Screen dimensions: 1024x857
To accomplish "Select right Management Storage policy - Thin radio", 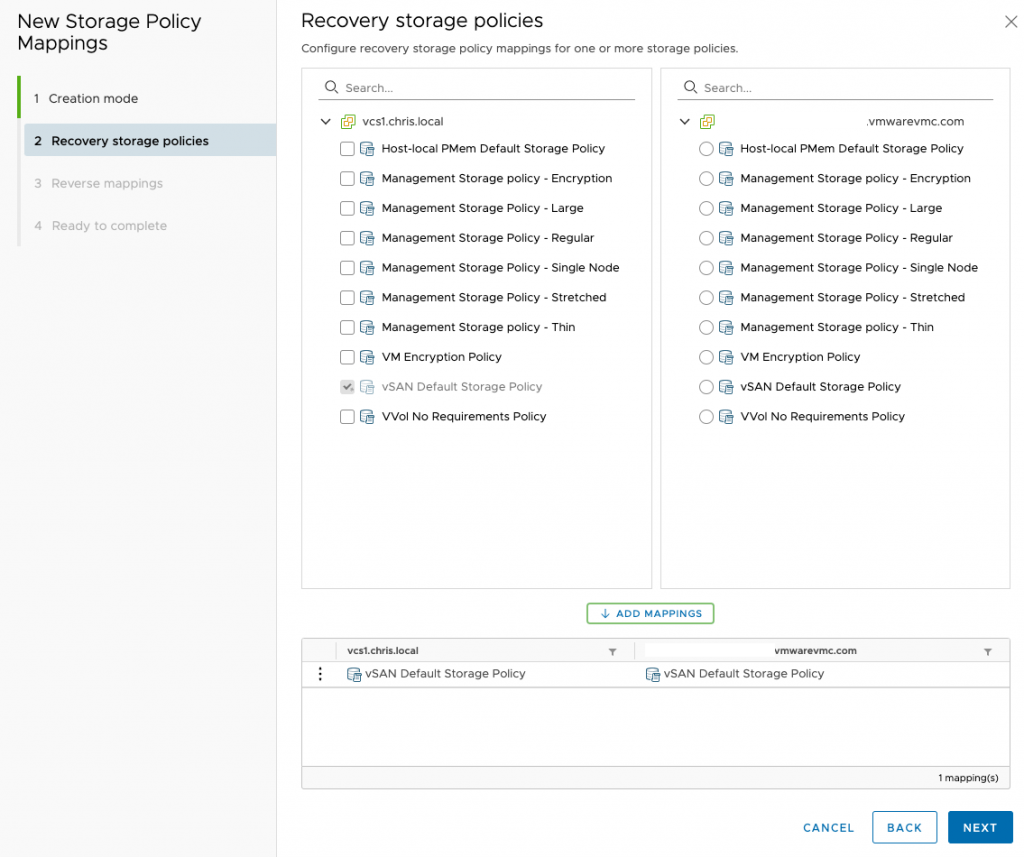I will 706,327.
